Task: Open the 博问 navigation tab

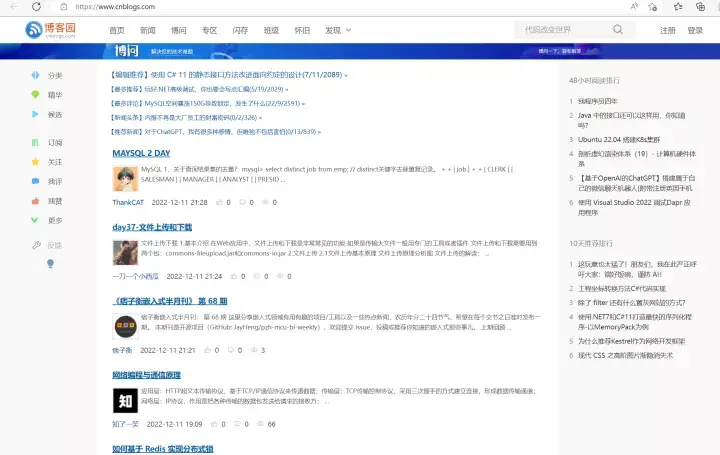Action: [179, 30]
